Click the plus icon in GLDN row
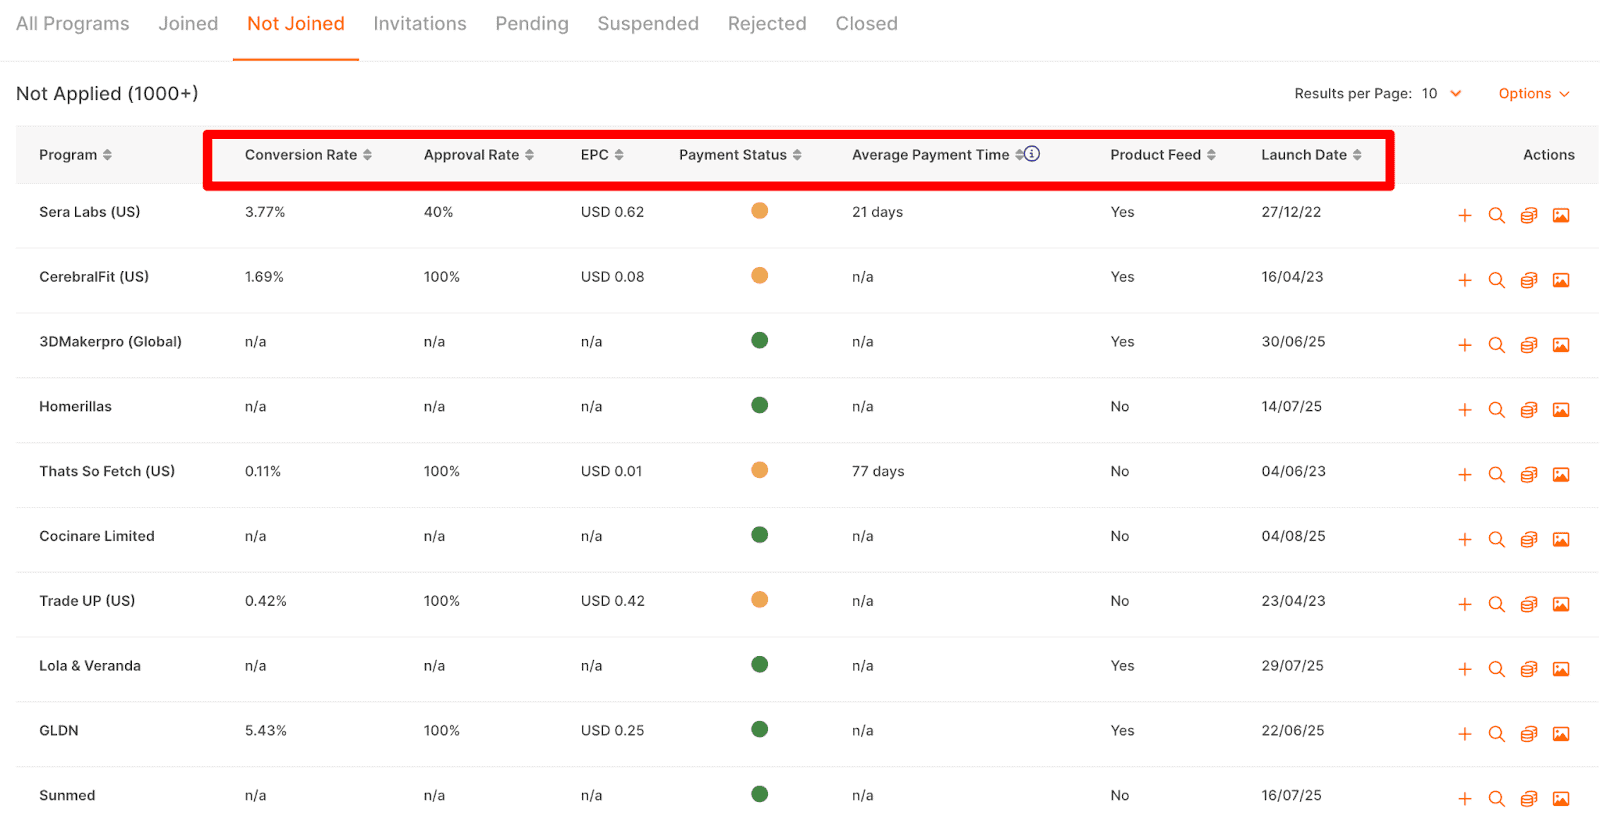This screenshot has height=827, width=1600. tap(1465, 734)
